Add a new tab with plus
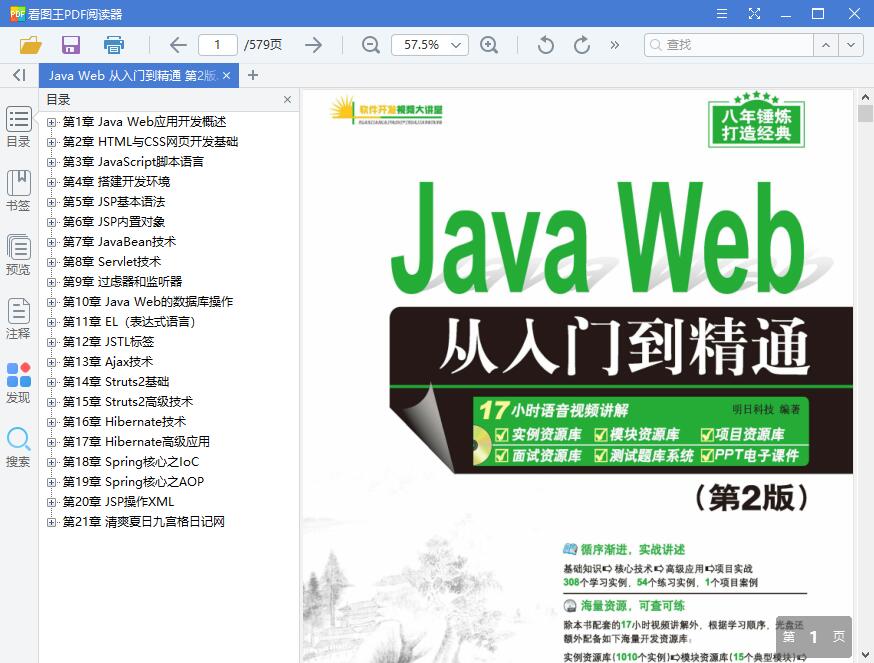 pos(253,75)
